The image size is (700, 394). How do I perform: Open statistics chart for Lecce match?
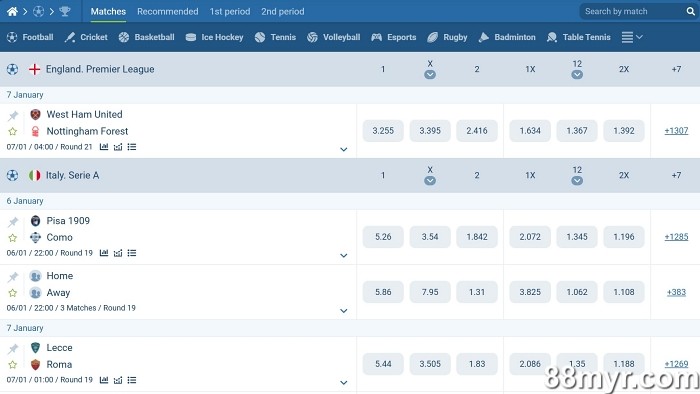(x=104, y=380)
